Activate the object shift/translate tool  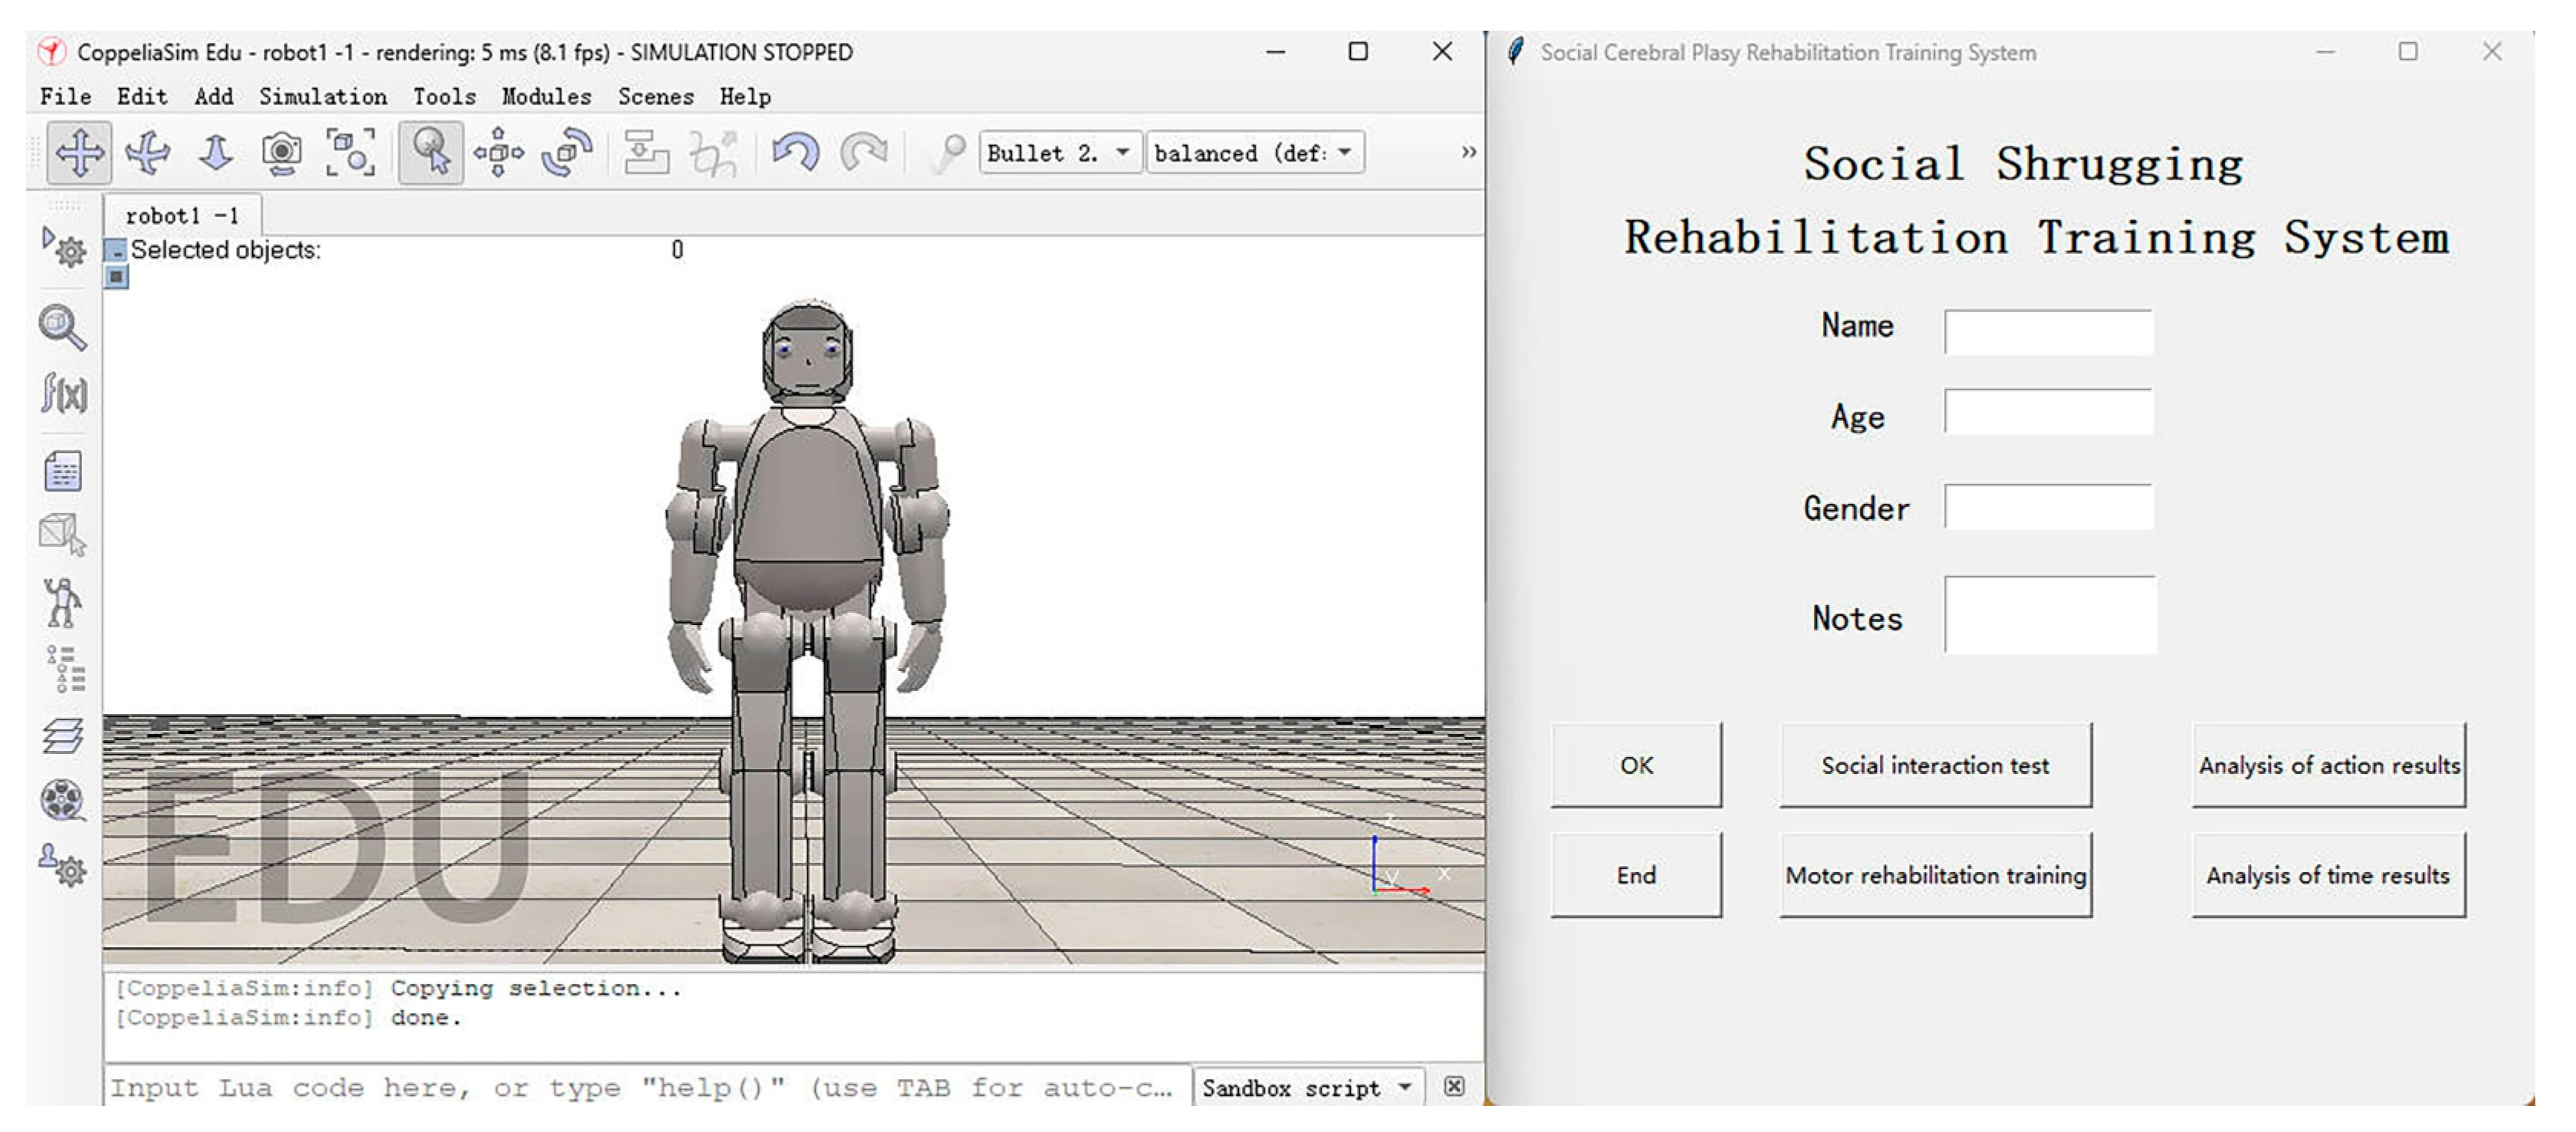pos(498,153)
